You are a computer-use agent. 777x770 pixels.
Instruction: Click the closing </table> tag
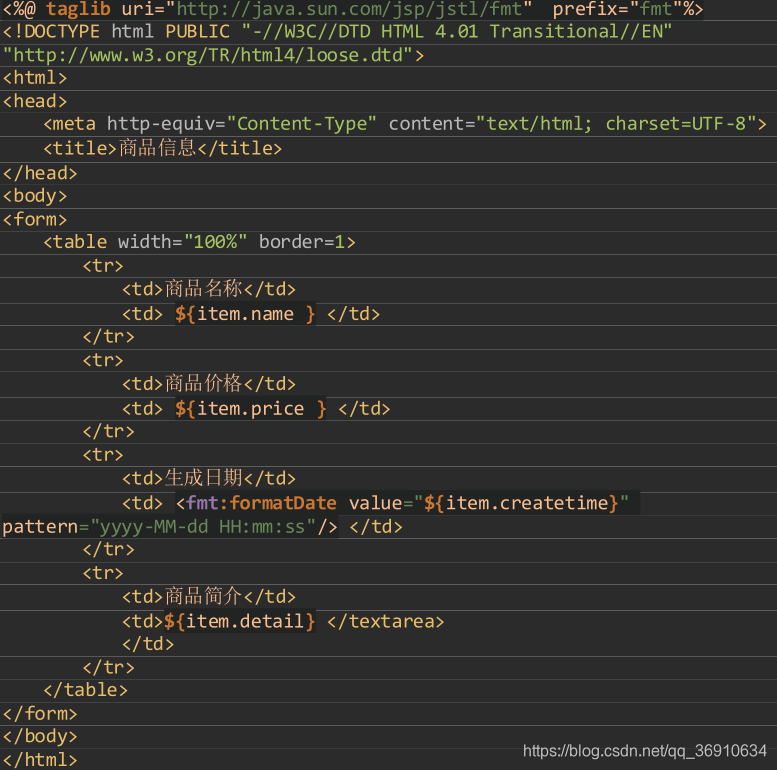click(x=85, y=690)
